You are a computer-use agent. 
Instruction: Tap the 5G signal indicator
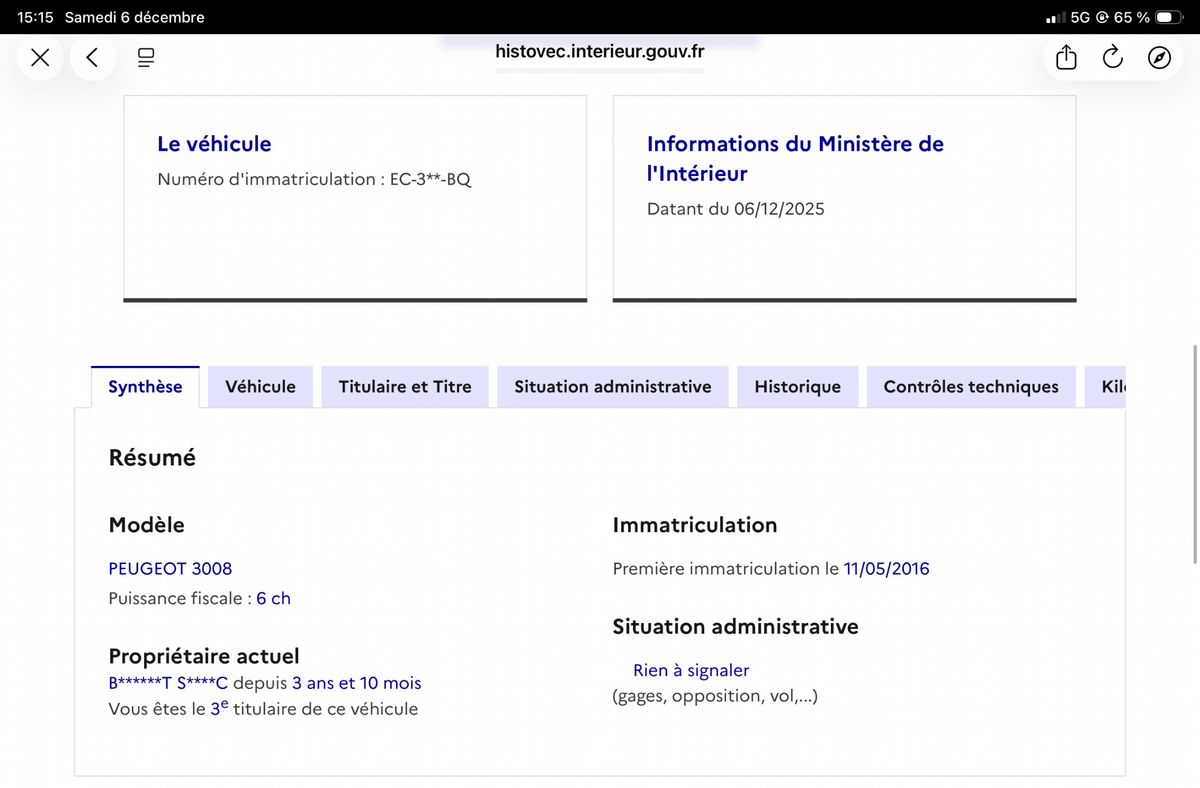(x=1080, y=17)
